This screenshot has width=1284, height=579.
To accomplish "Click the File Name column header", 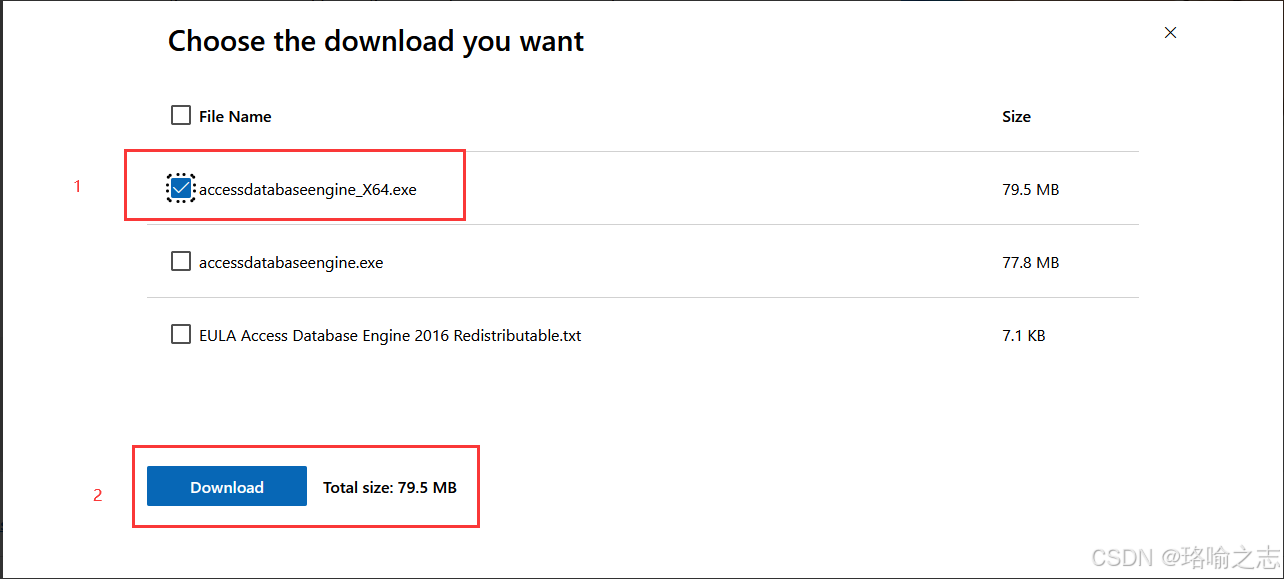I will coord(235,116).
